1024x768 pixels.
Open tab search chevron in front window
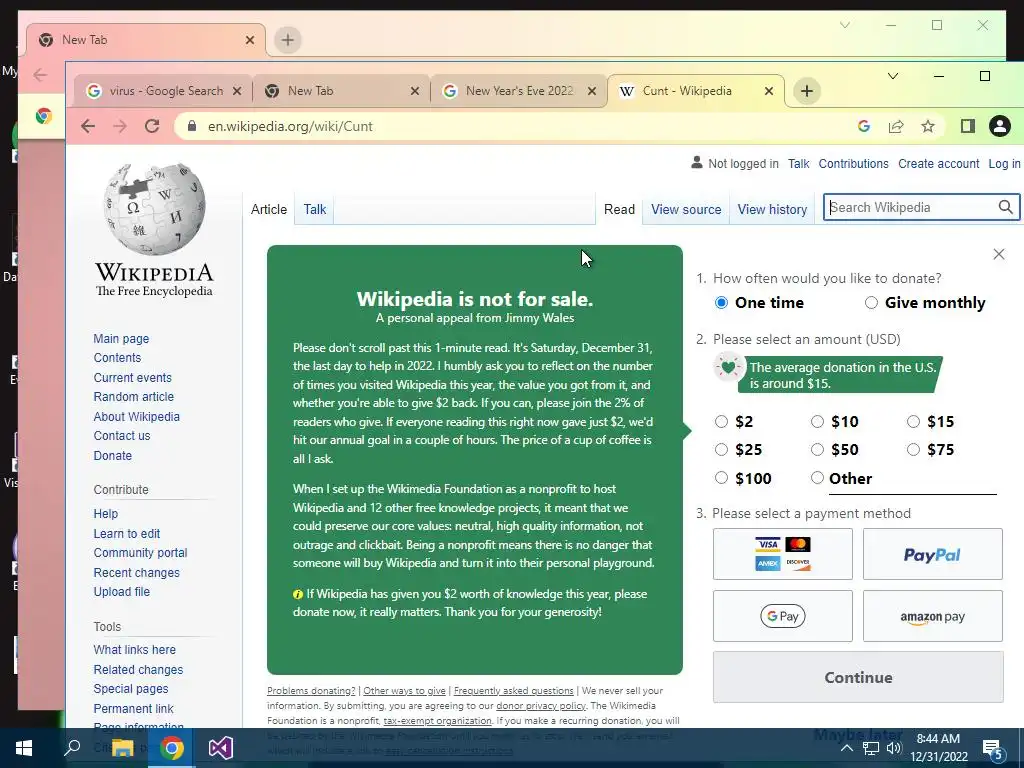(x=893, y=76)
